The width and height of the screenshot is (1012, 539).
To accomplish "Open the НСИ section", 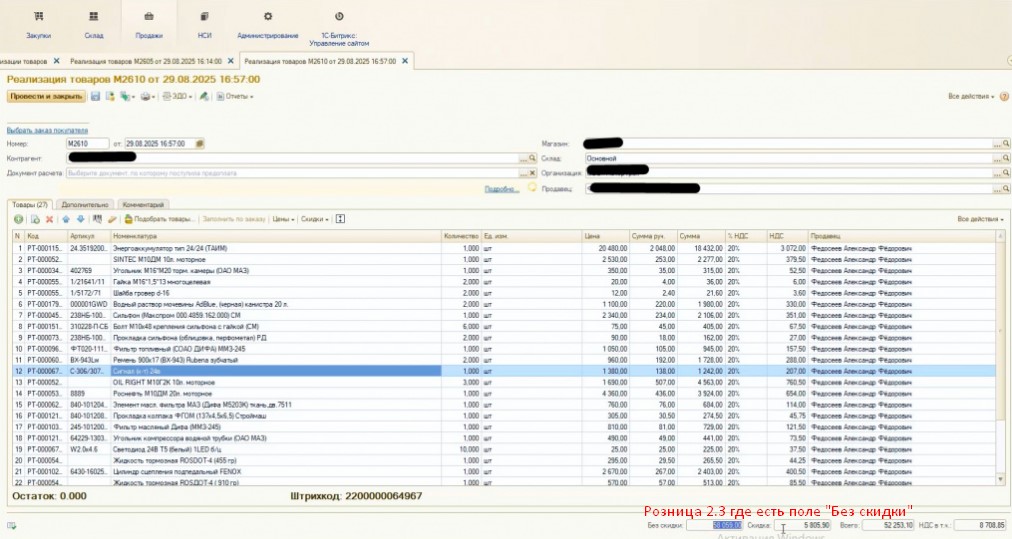I will pyautogui.click(x=205, y=25).
